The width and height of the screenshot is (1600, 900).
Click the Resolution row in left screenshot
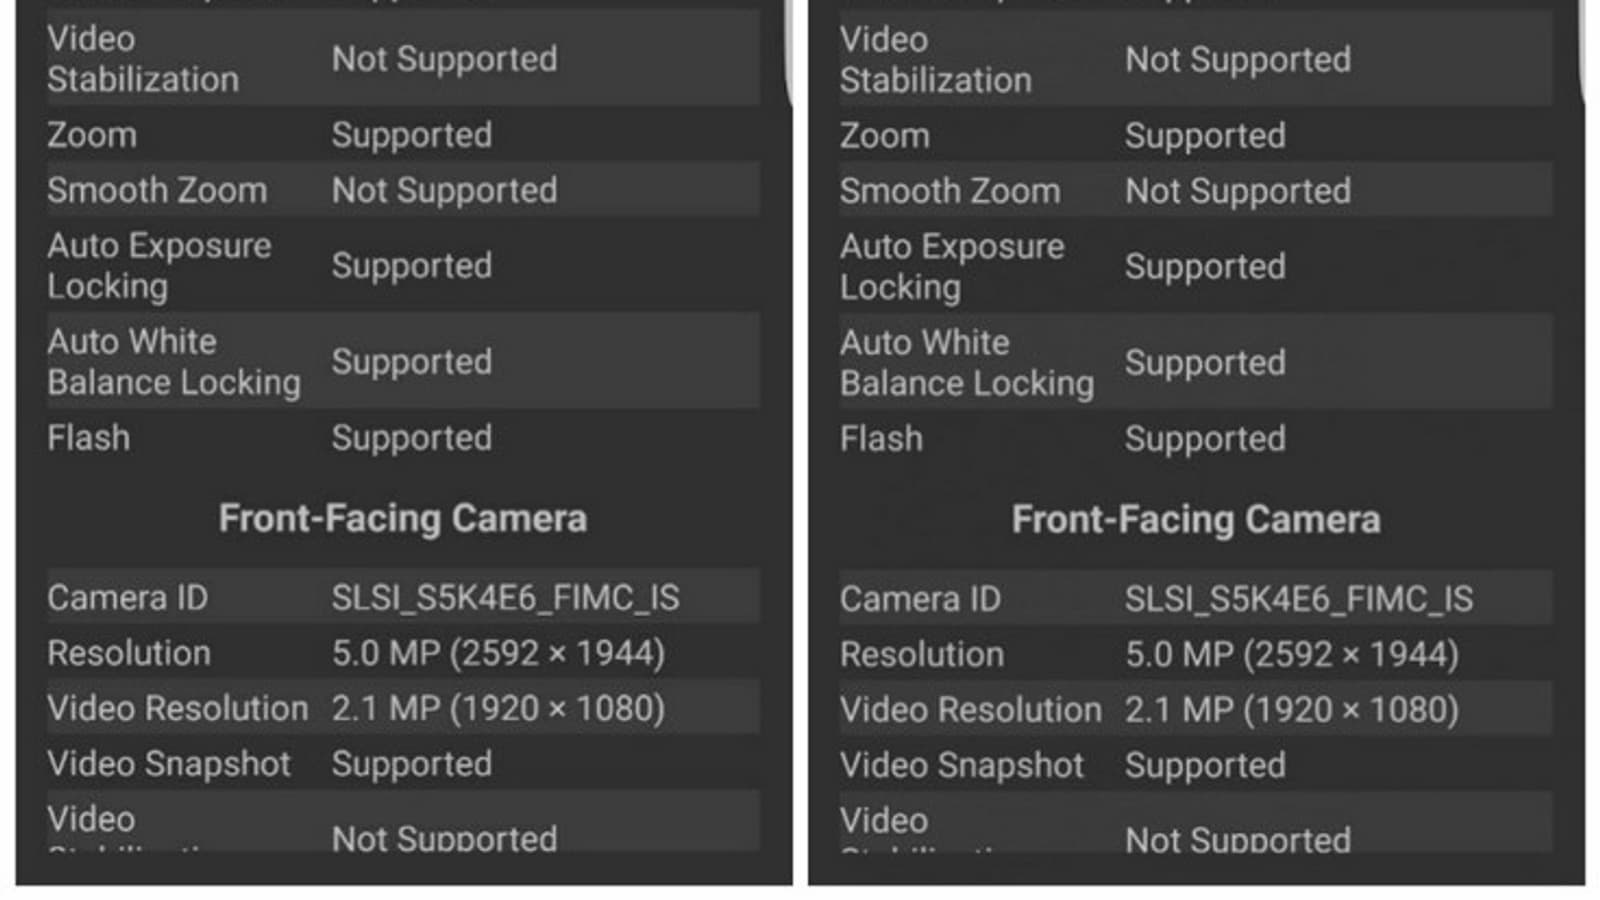pos(402,653)
